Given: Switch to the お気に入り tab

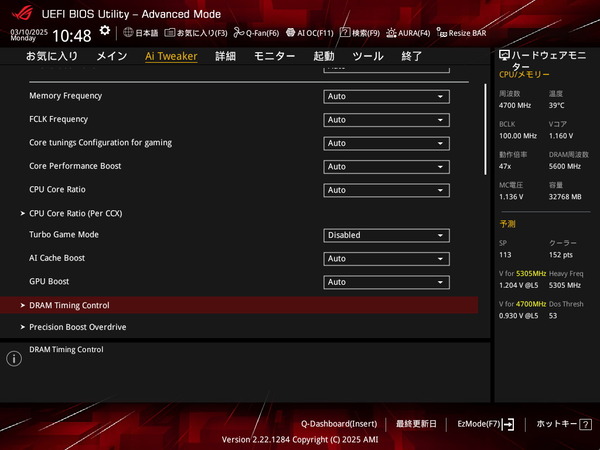Looking at the screenshot, I should pos(52,56).
